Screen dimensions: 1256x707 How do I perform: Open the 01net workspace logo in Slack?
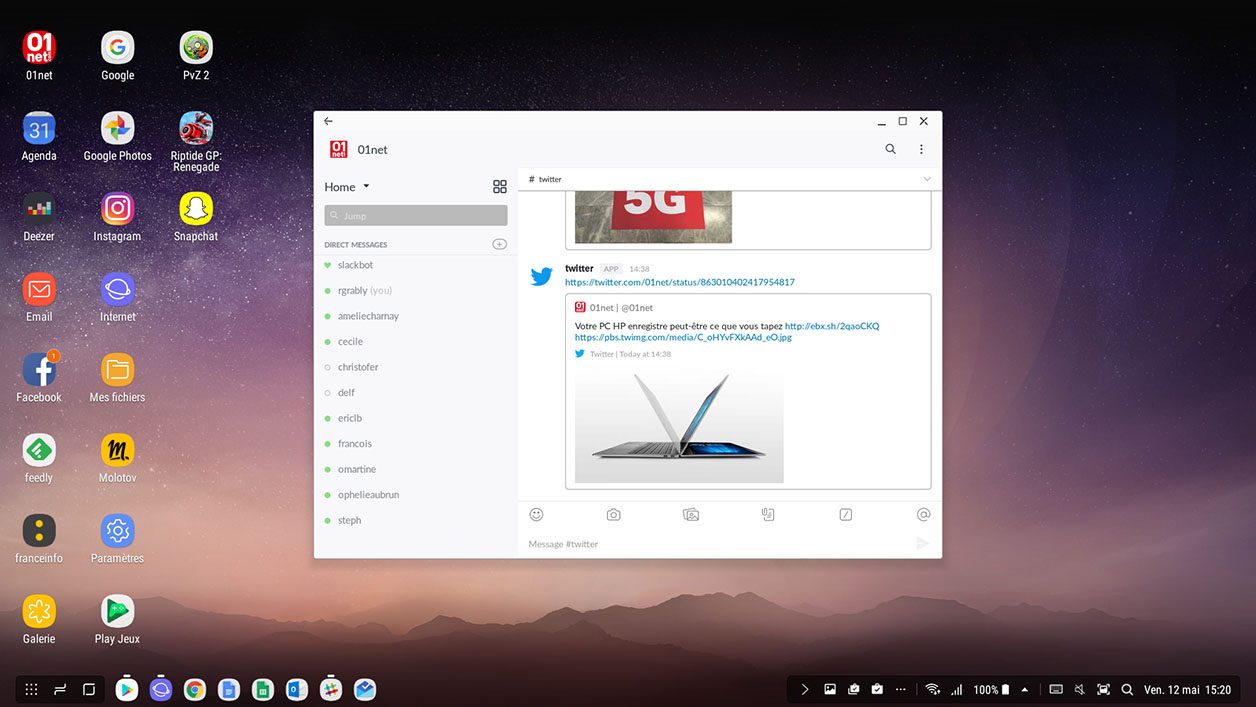point(339,149)
